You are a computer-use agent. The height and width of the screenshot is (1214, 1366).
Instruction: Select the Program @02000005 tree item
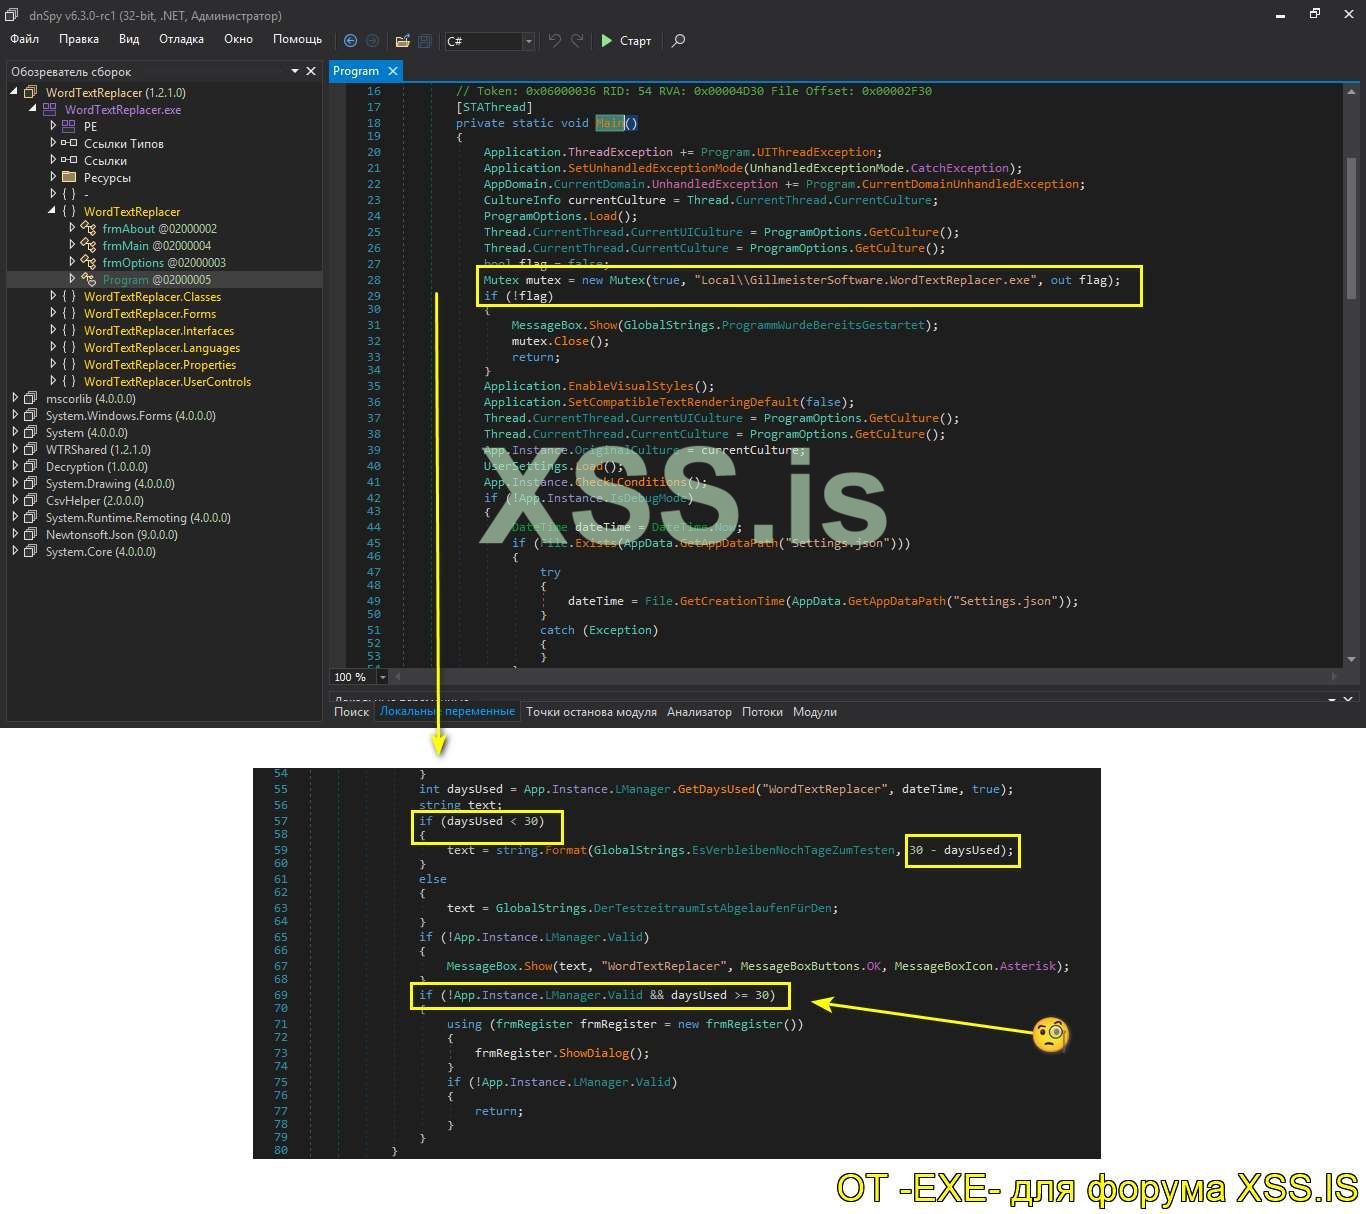point(156,280)
